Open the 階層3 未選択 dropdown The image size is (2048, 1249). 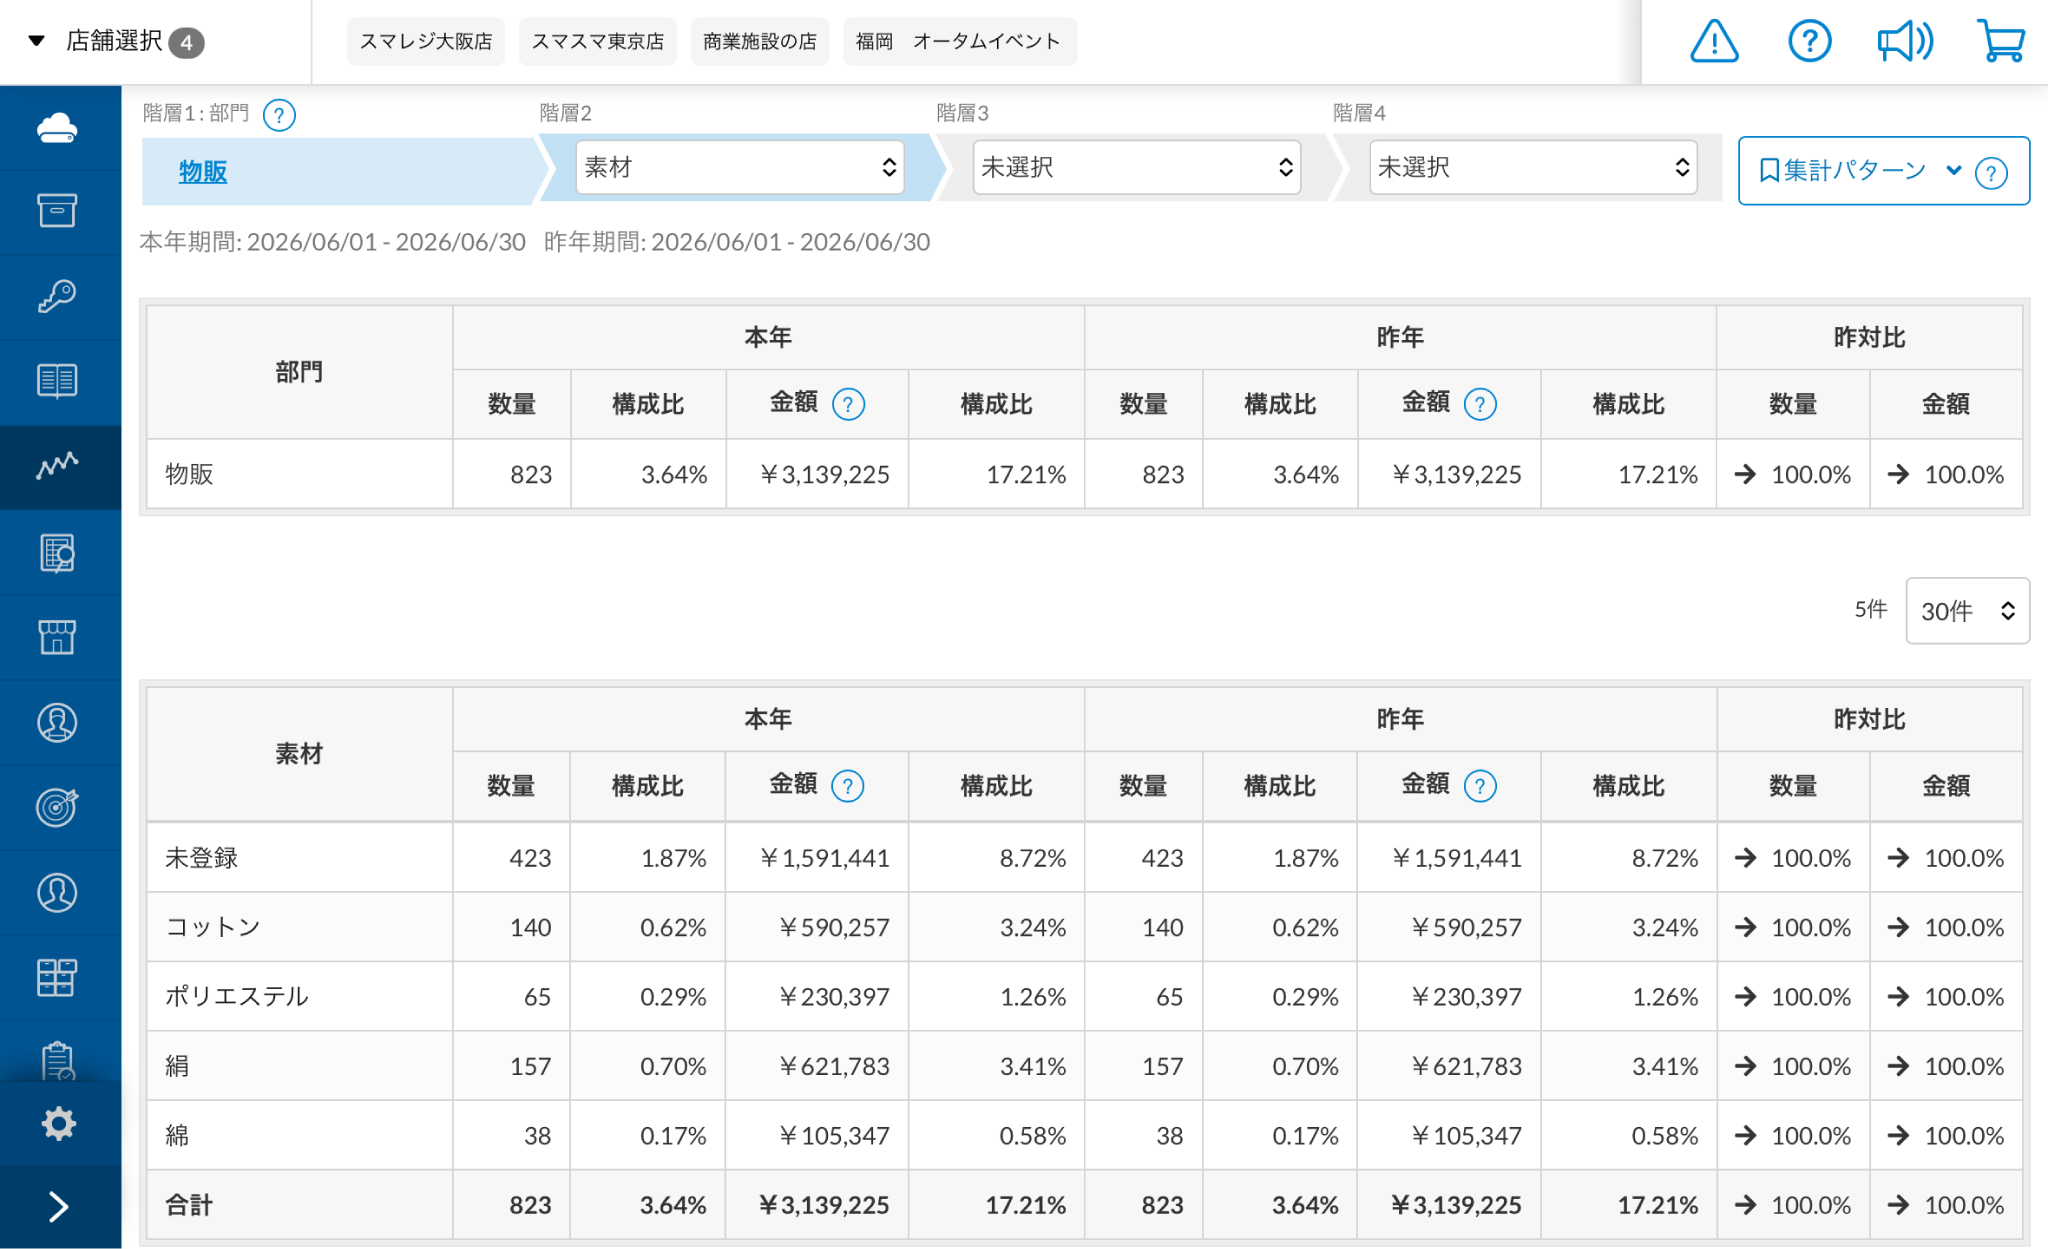1137,167
